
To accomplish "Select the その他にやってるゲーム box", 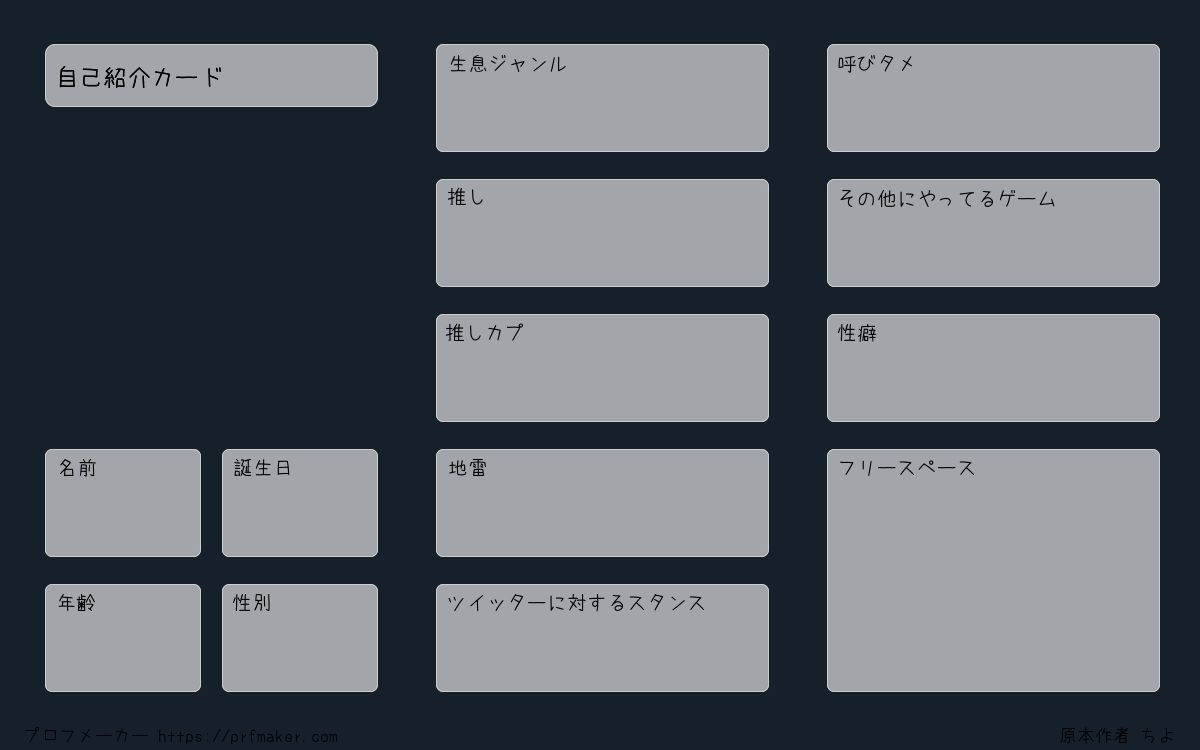I will [993, 233].
